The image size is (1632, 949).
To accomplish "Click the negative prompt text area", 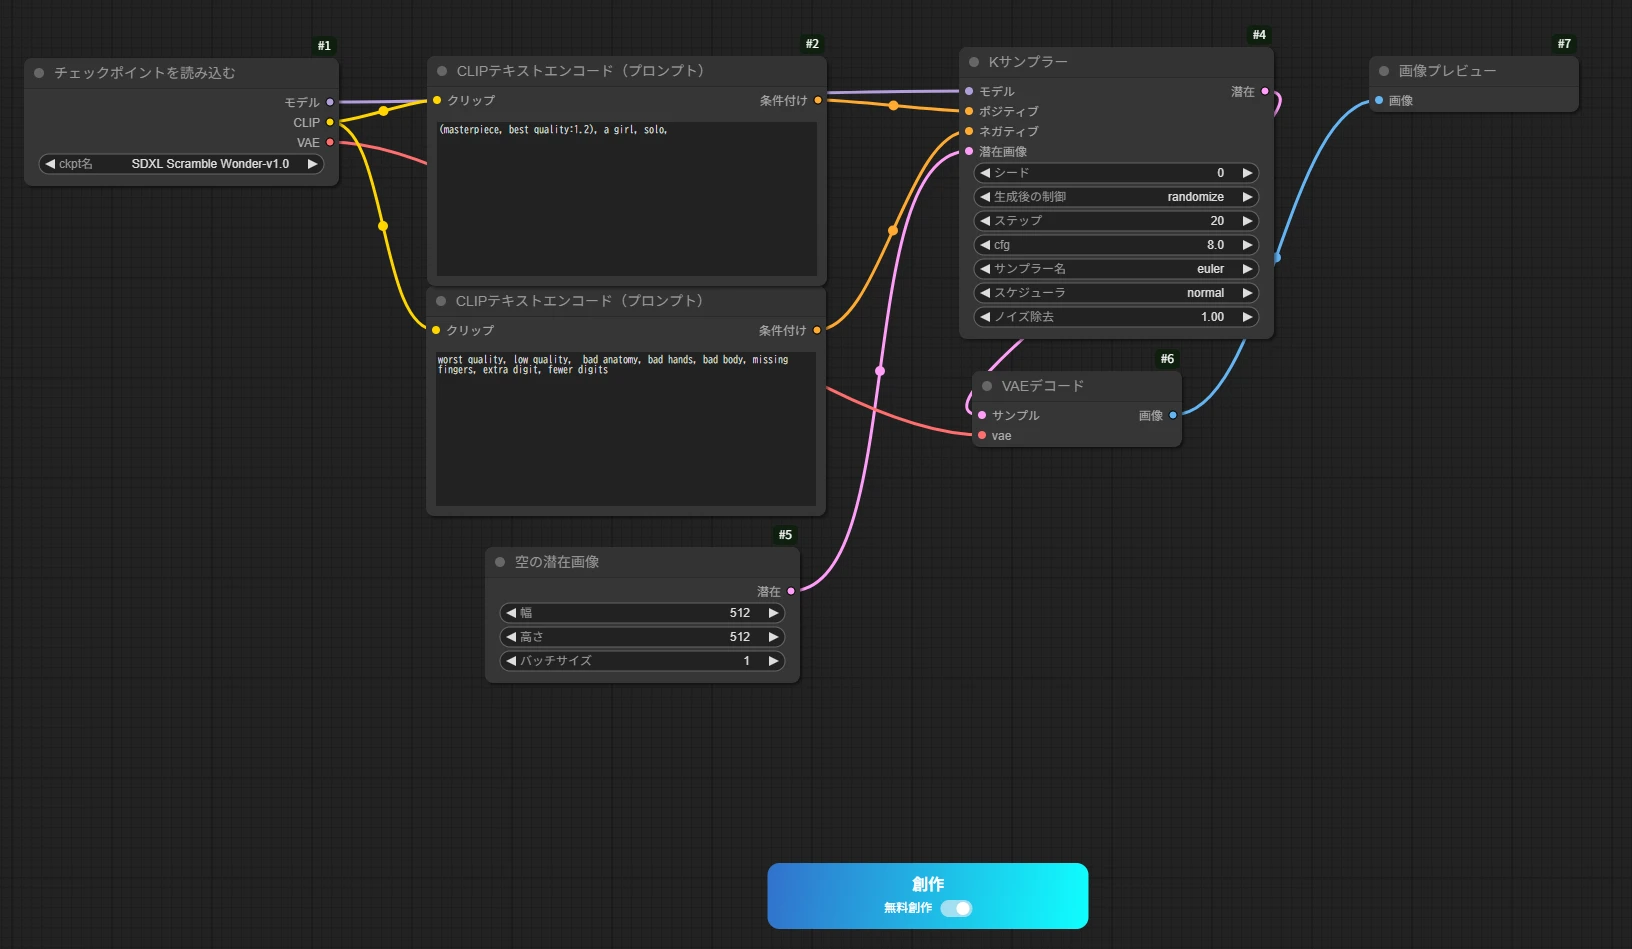I will click(625, 430).
